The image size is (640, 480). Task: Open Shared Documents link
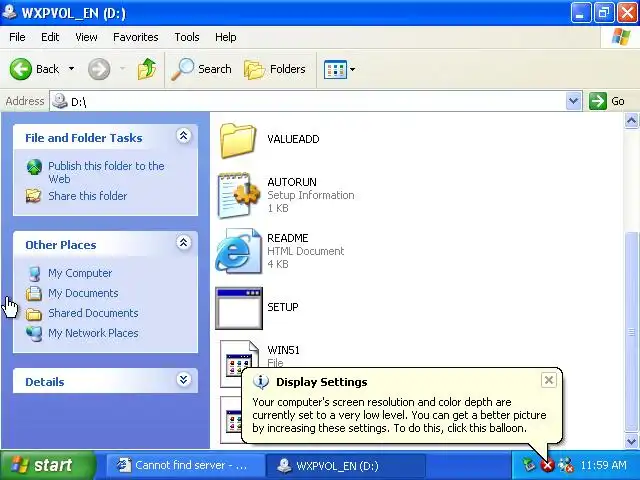pos(93,313)
